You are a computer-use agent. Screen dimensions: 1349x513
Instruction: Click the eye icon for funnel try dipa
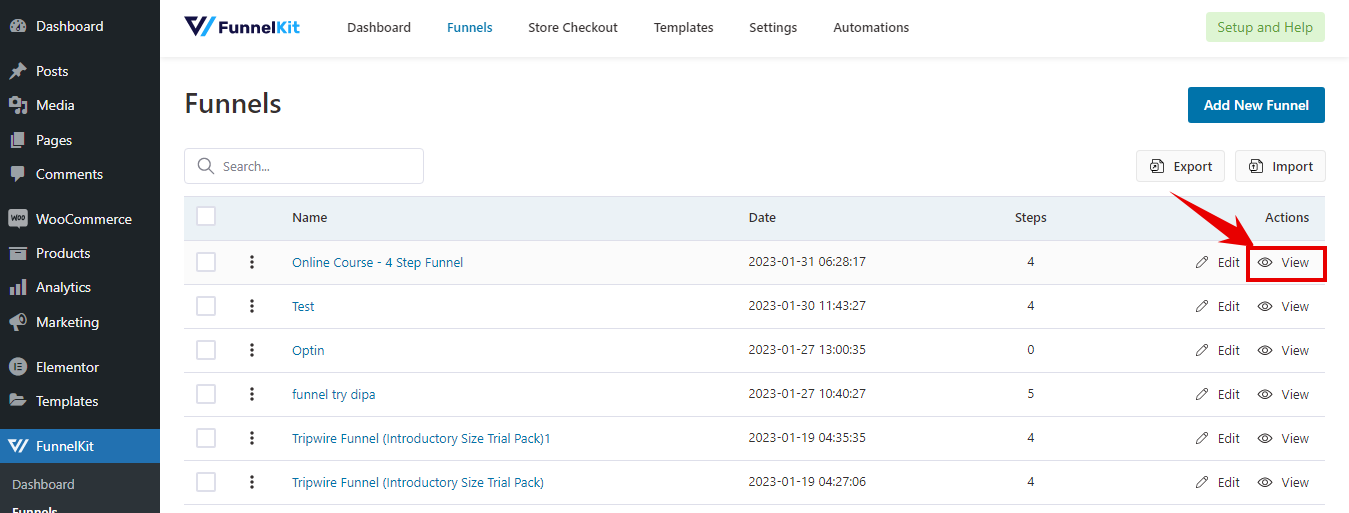point(1265,394)
